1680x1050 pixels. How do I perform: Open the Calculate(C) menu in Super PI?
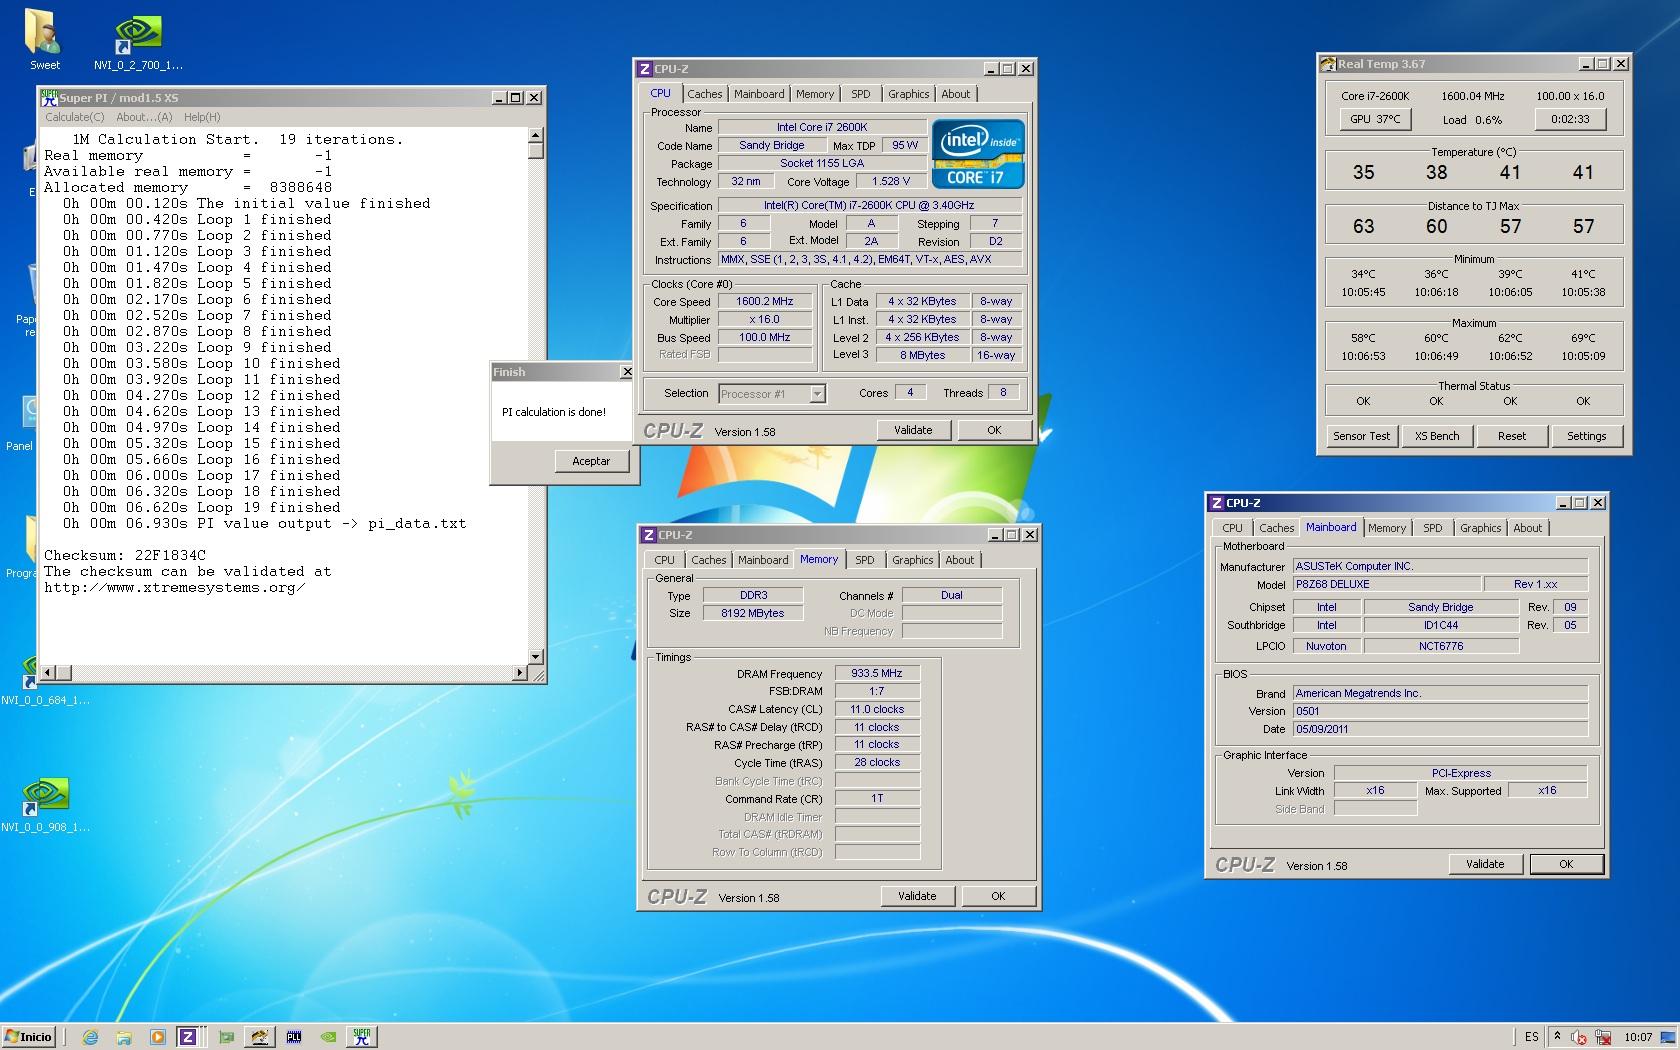pyautogui.click(x=74, y=117)
